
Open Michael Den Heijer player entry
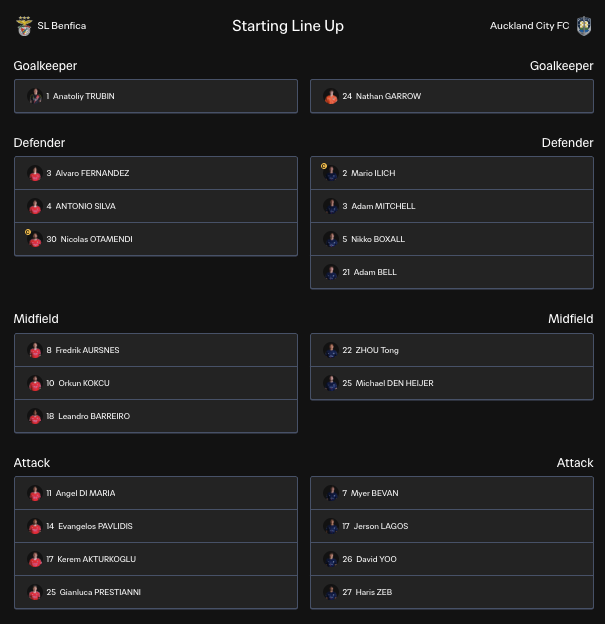pyautogui.click(x=452, y=383)
